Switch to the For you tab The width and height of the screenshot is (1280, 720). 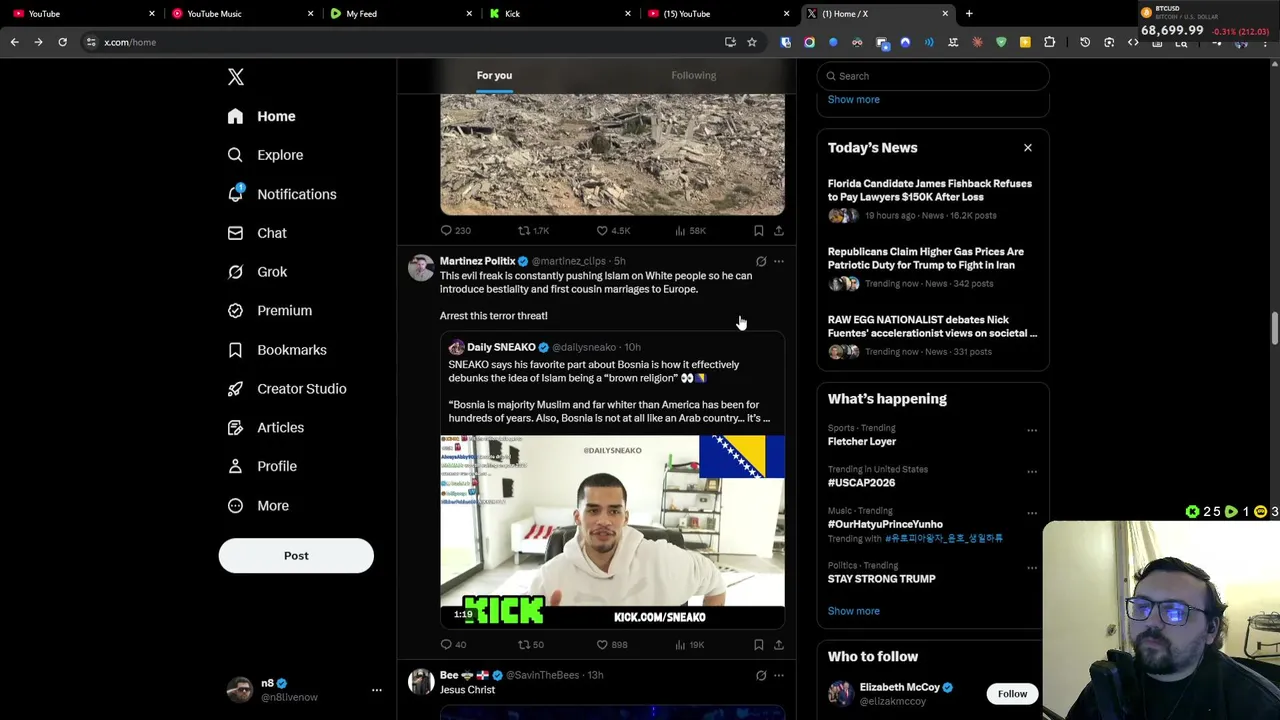pyautogui.click(x=494, y=76)
